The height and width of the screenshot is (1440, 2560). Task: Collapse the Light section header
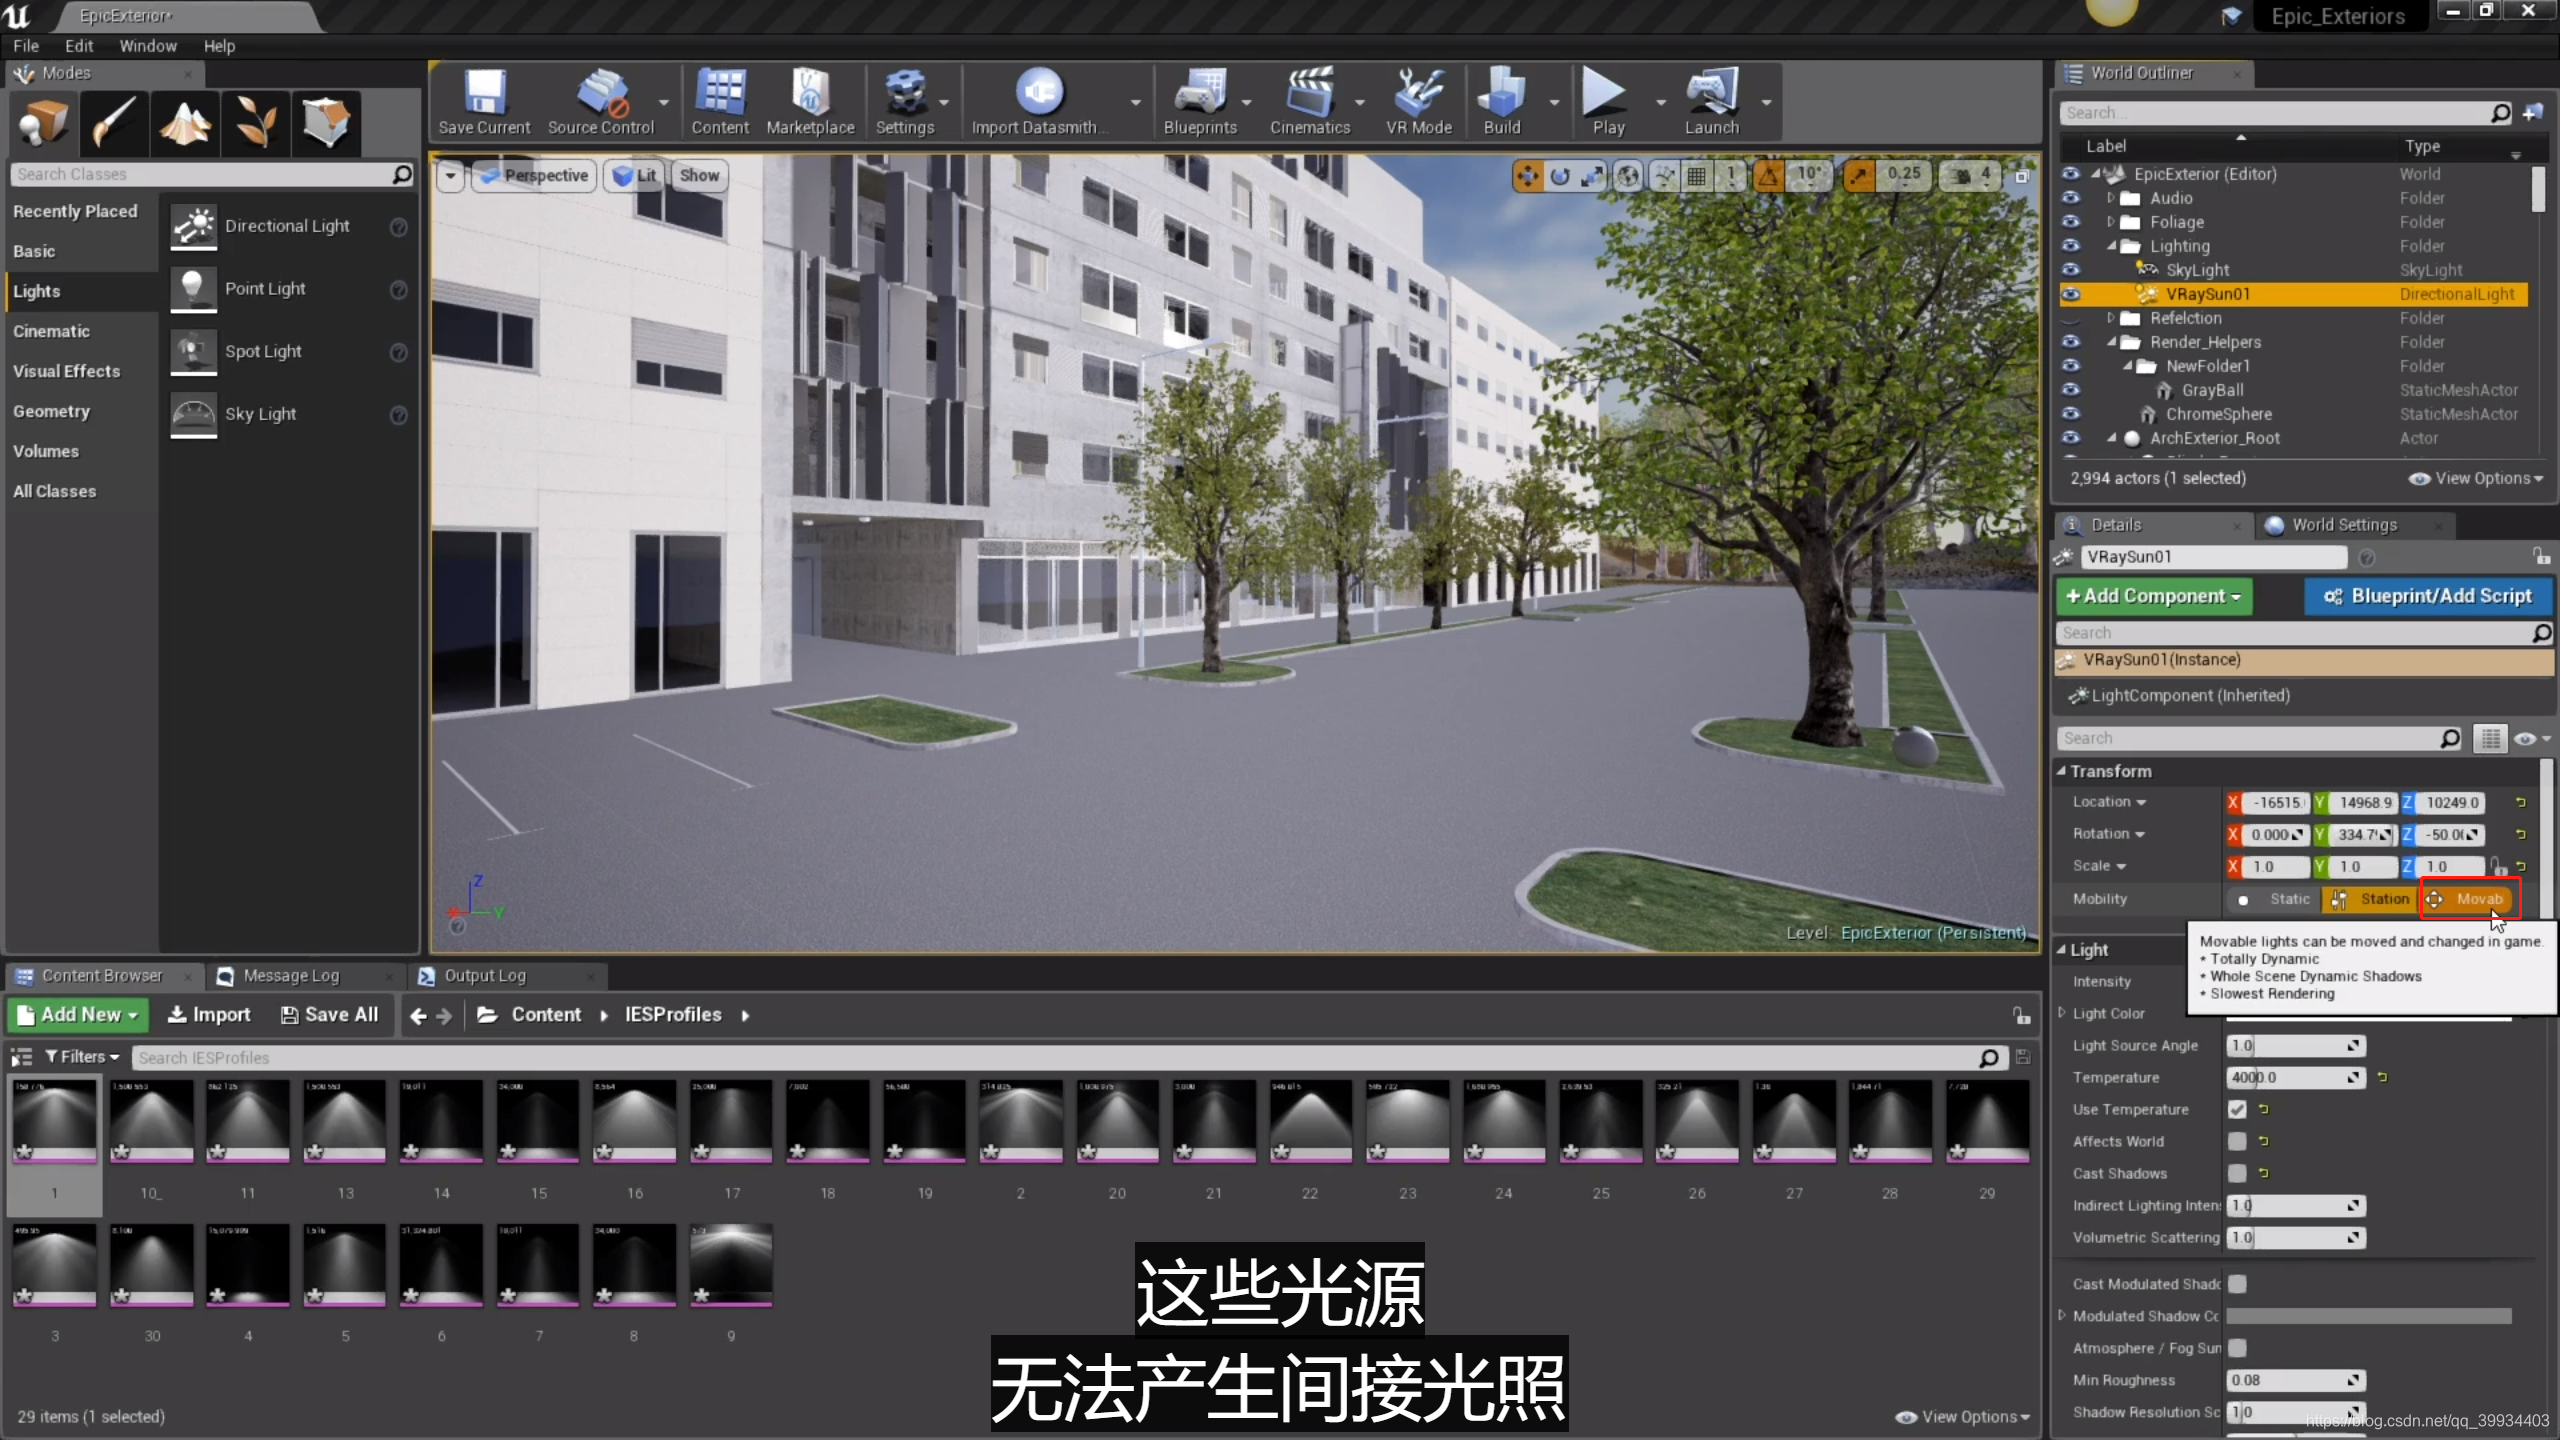2062,950
